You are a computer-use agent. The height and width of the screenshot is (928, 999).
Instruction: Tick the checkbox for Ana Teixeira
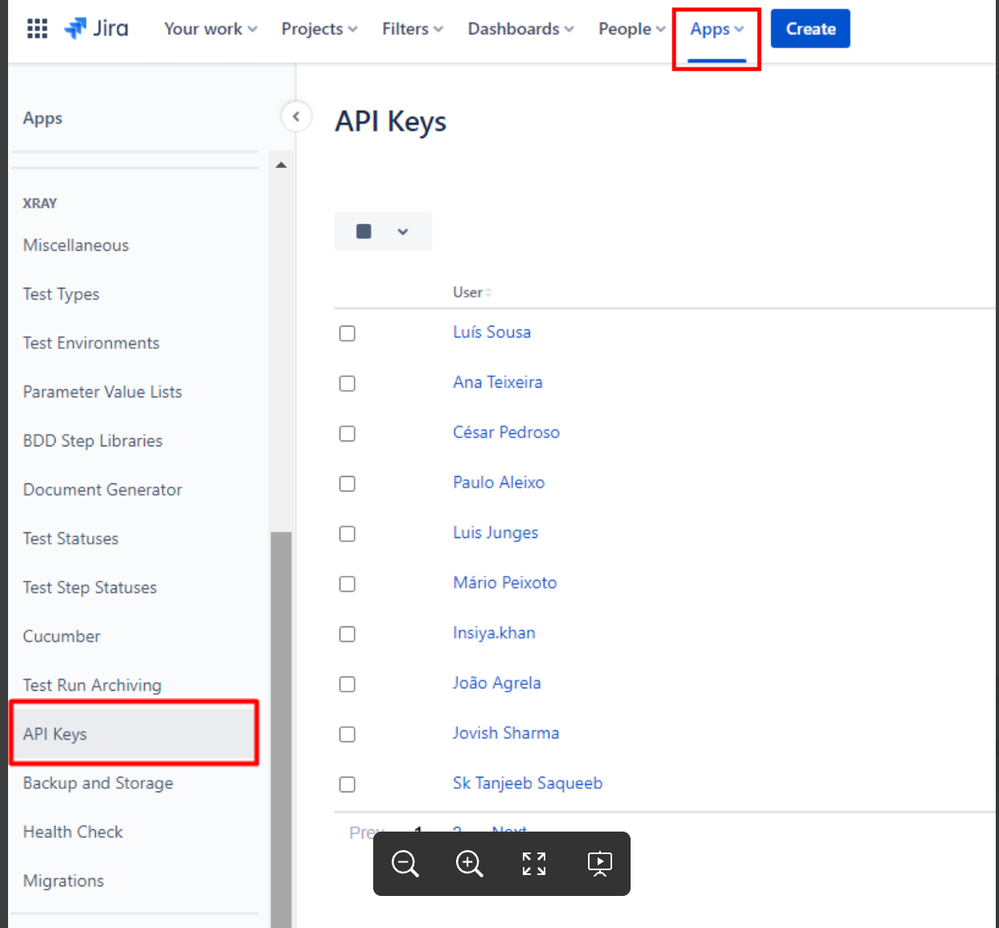pyautogui.click(x=347, y=383)
